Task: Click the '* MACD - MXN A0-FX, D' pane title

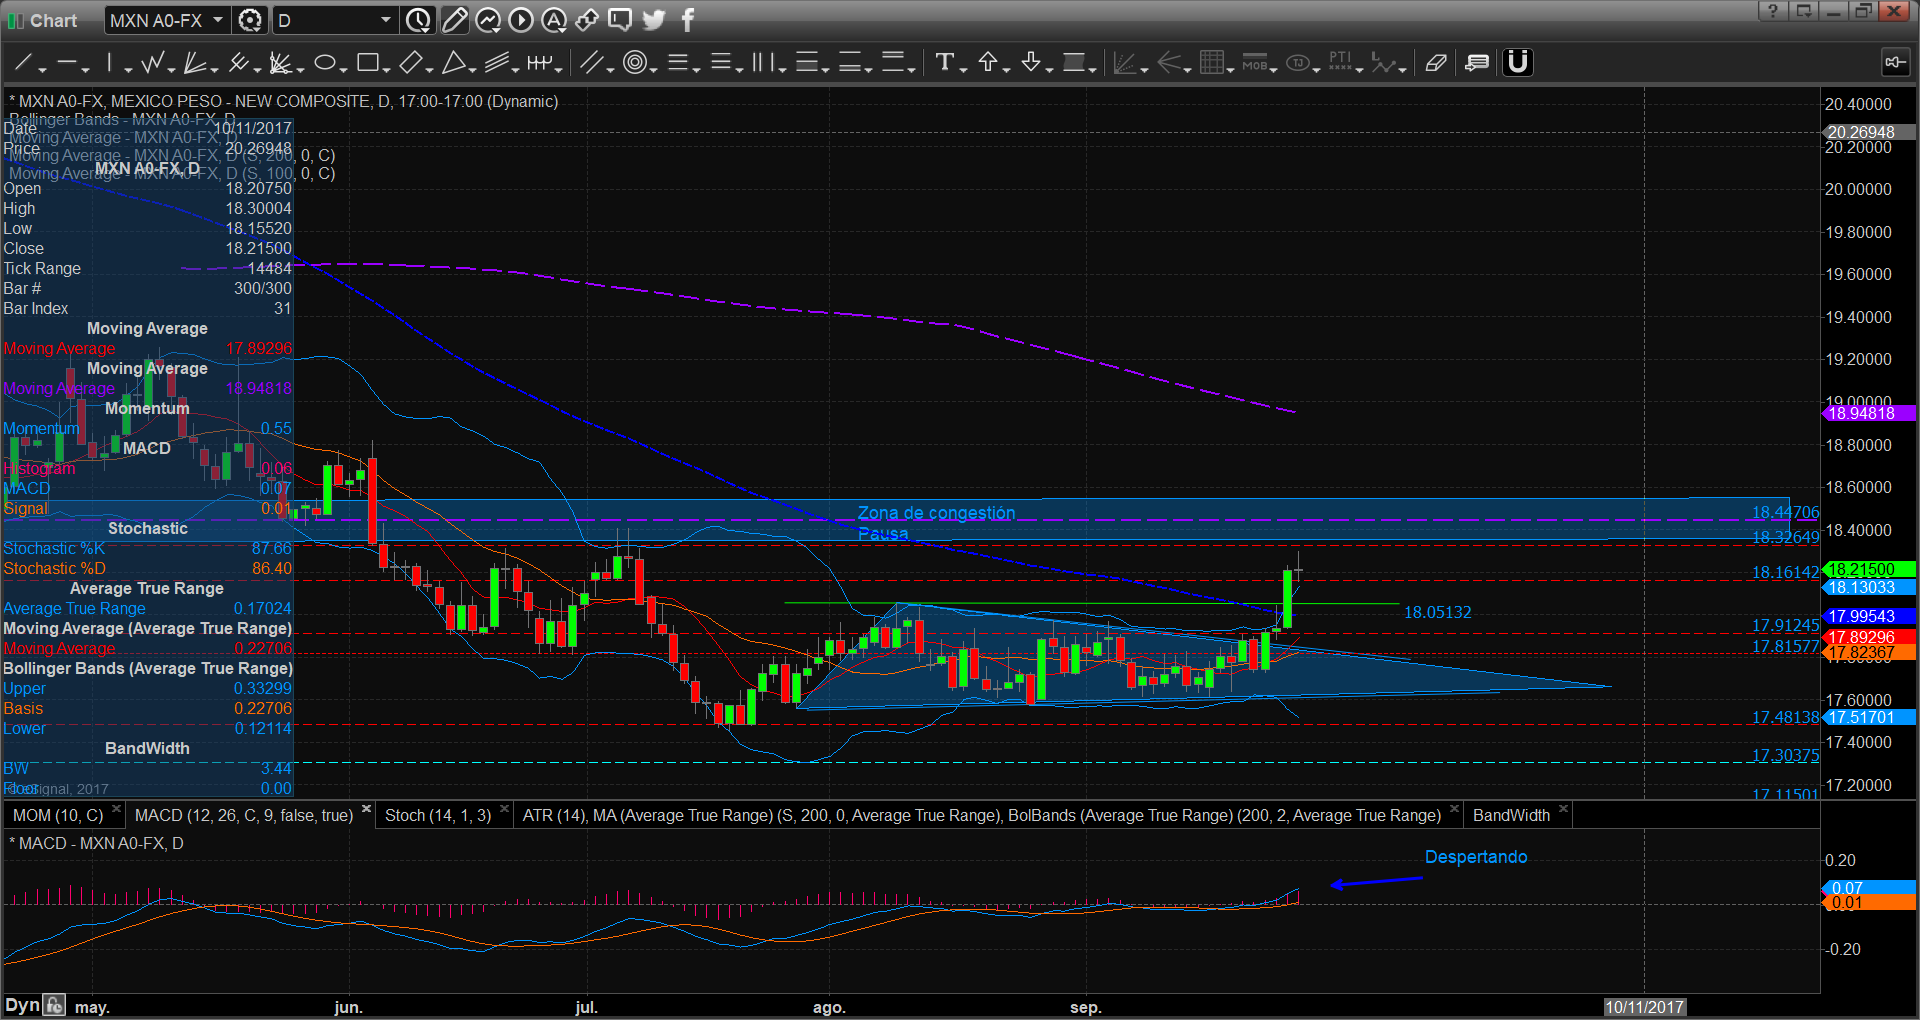Action: tap(97, 843)
